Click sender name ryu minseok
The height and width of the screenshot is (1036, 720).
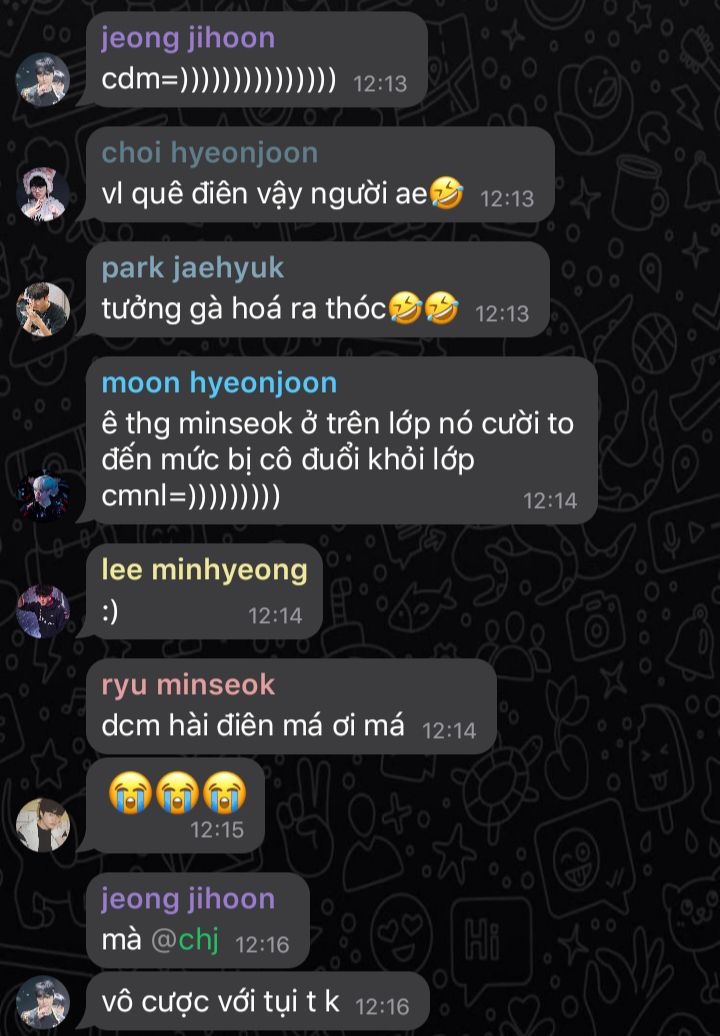188,684
